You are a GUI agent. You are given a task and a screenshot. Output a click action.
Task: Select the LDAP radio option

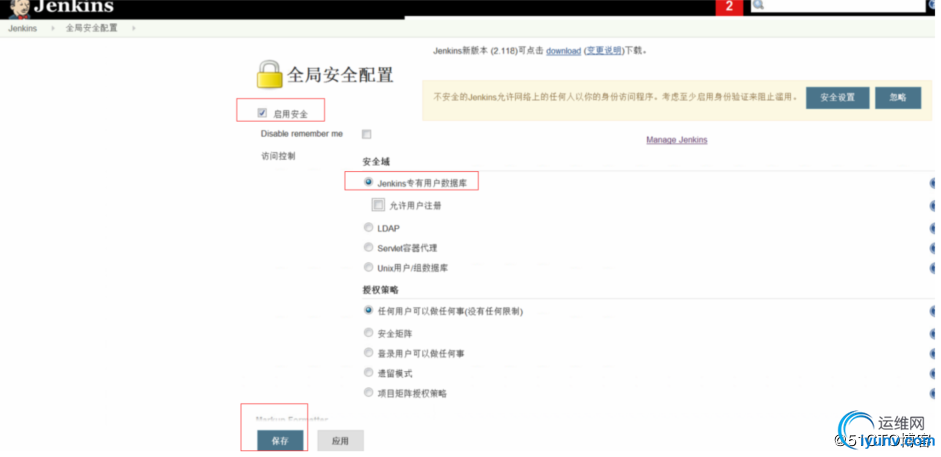pyautogui.click(x=368, y=227)
